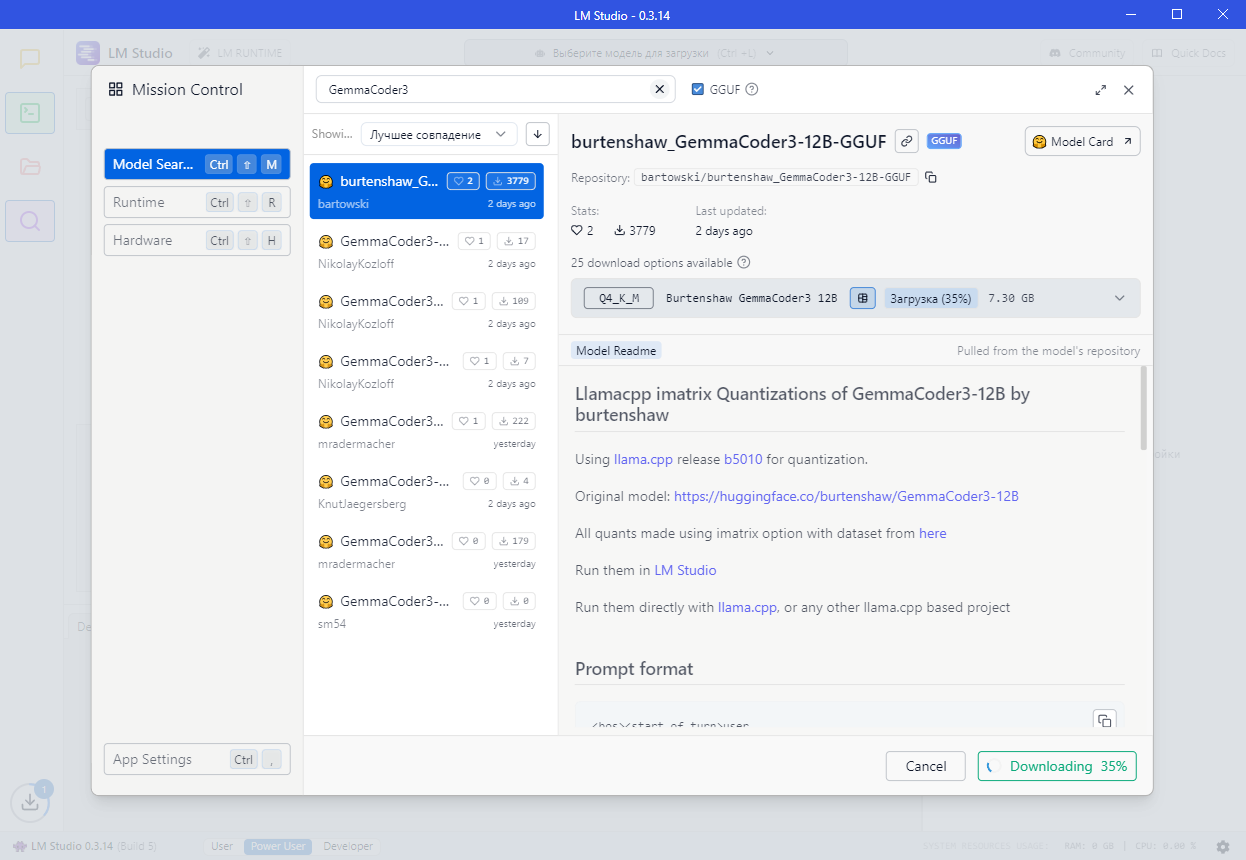This screenshot has height=860, width=1246.
Task: Select mradermacher result with 222 downloads
Action: [427, 431]
